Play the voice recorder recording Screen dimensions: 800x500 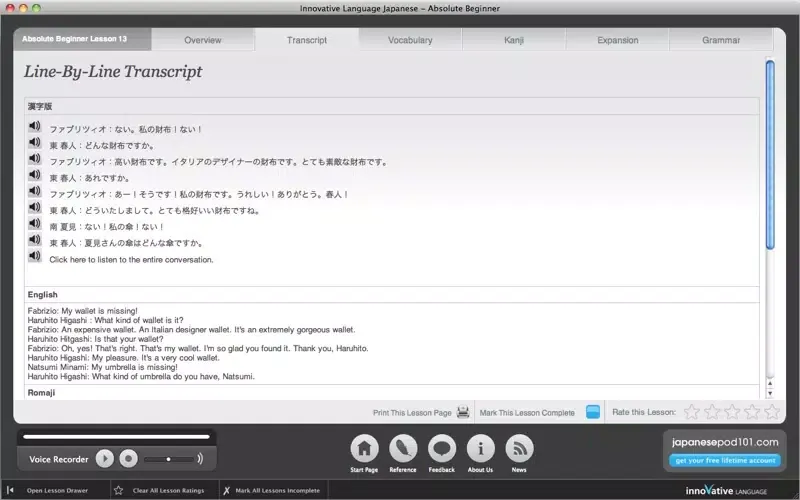coord(105,459)
